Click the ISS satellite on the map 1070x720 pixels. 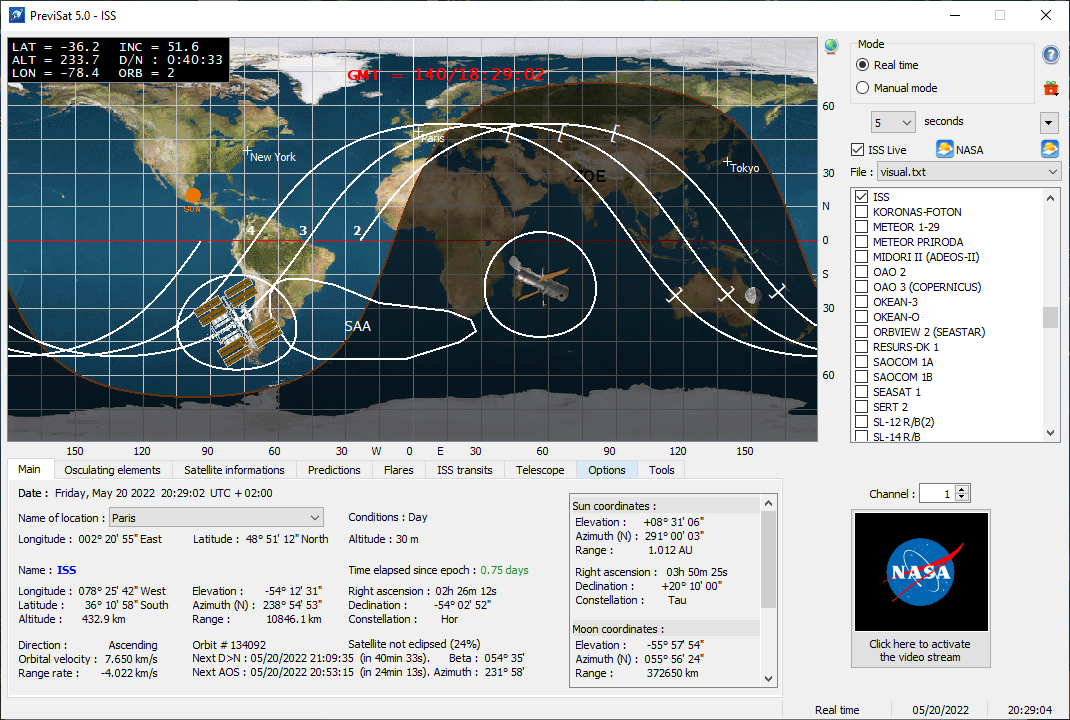coord(237,323)
